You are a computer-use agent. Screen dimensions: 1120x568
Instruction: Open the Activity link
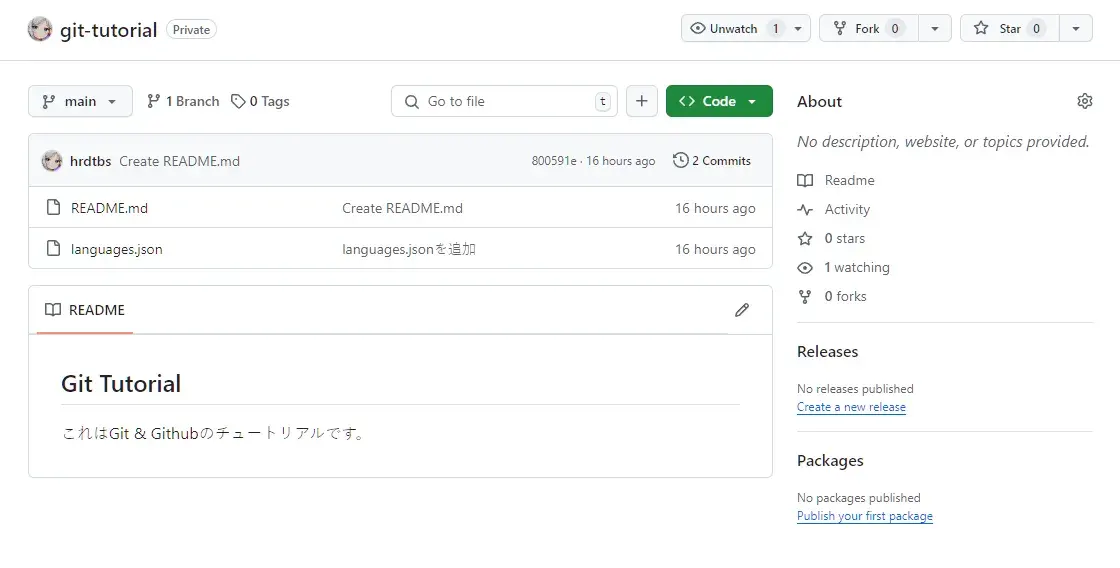pos(834,209)
